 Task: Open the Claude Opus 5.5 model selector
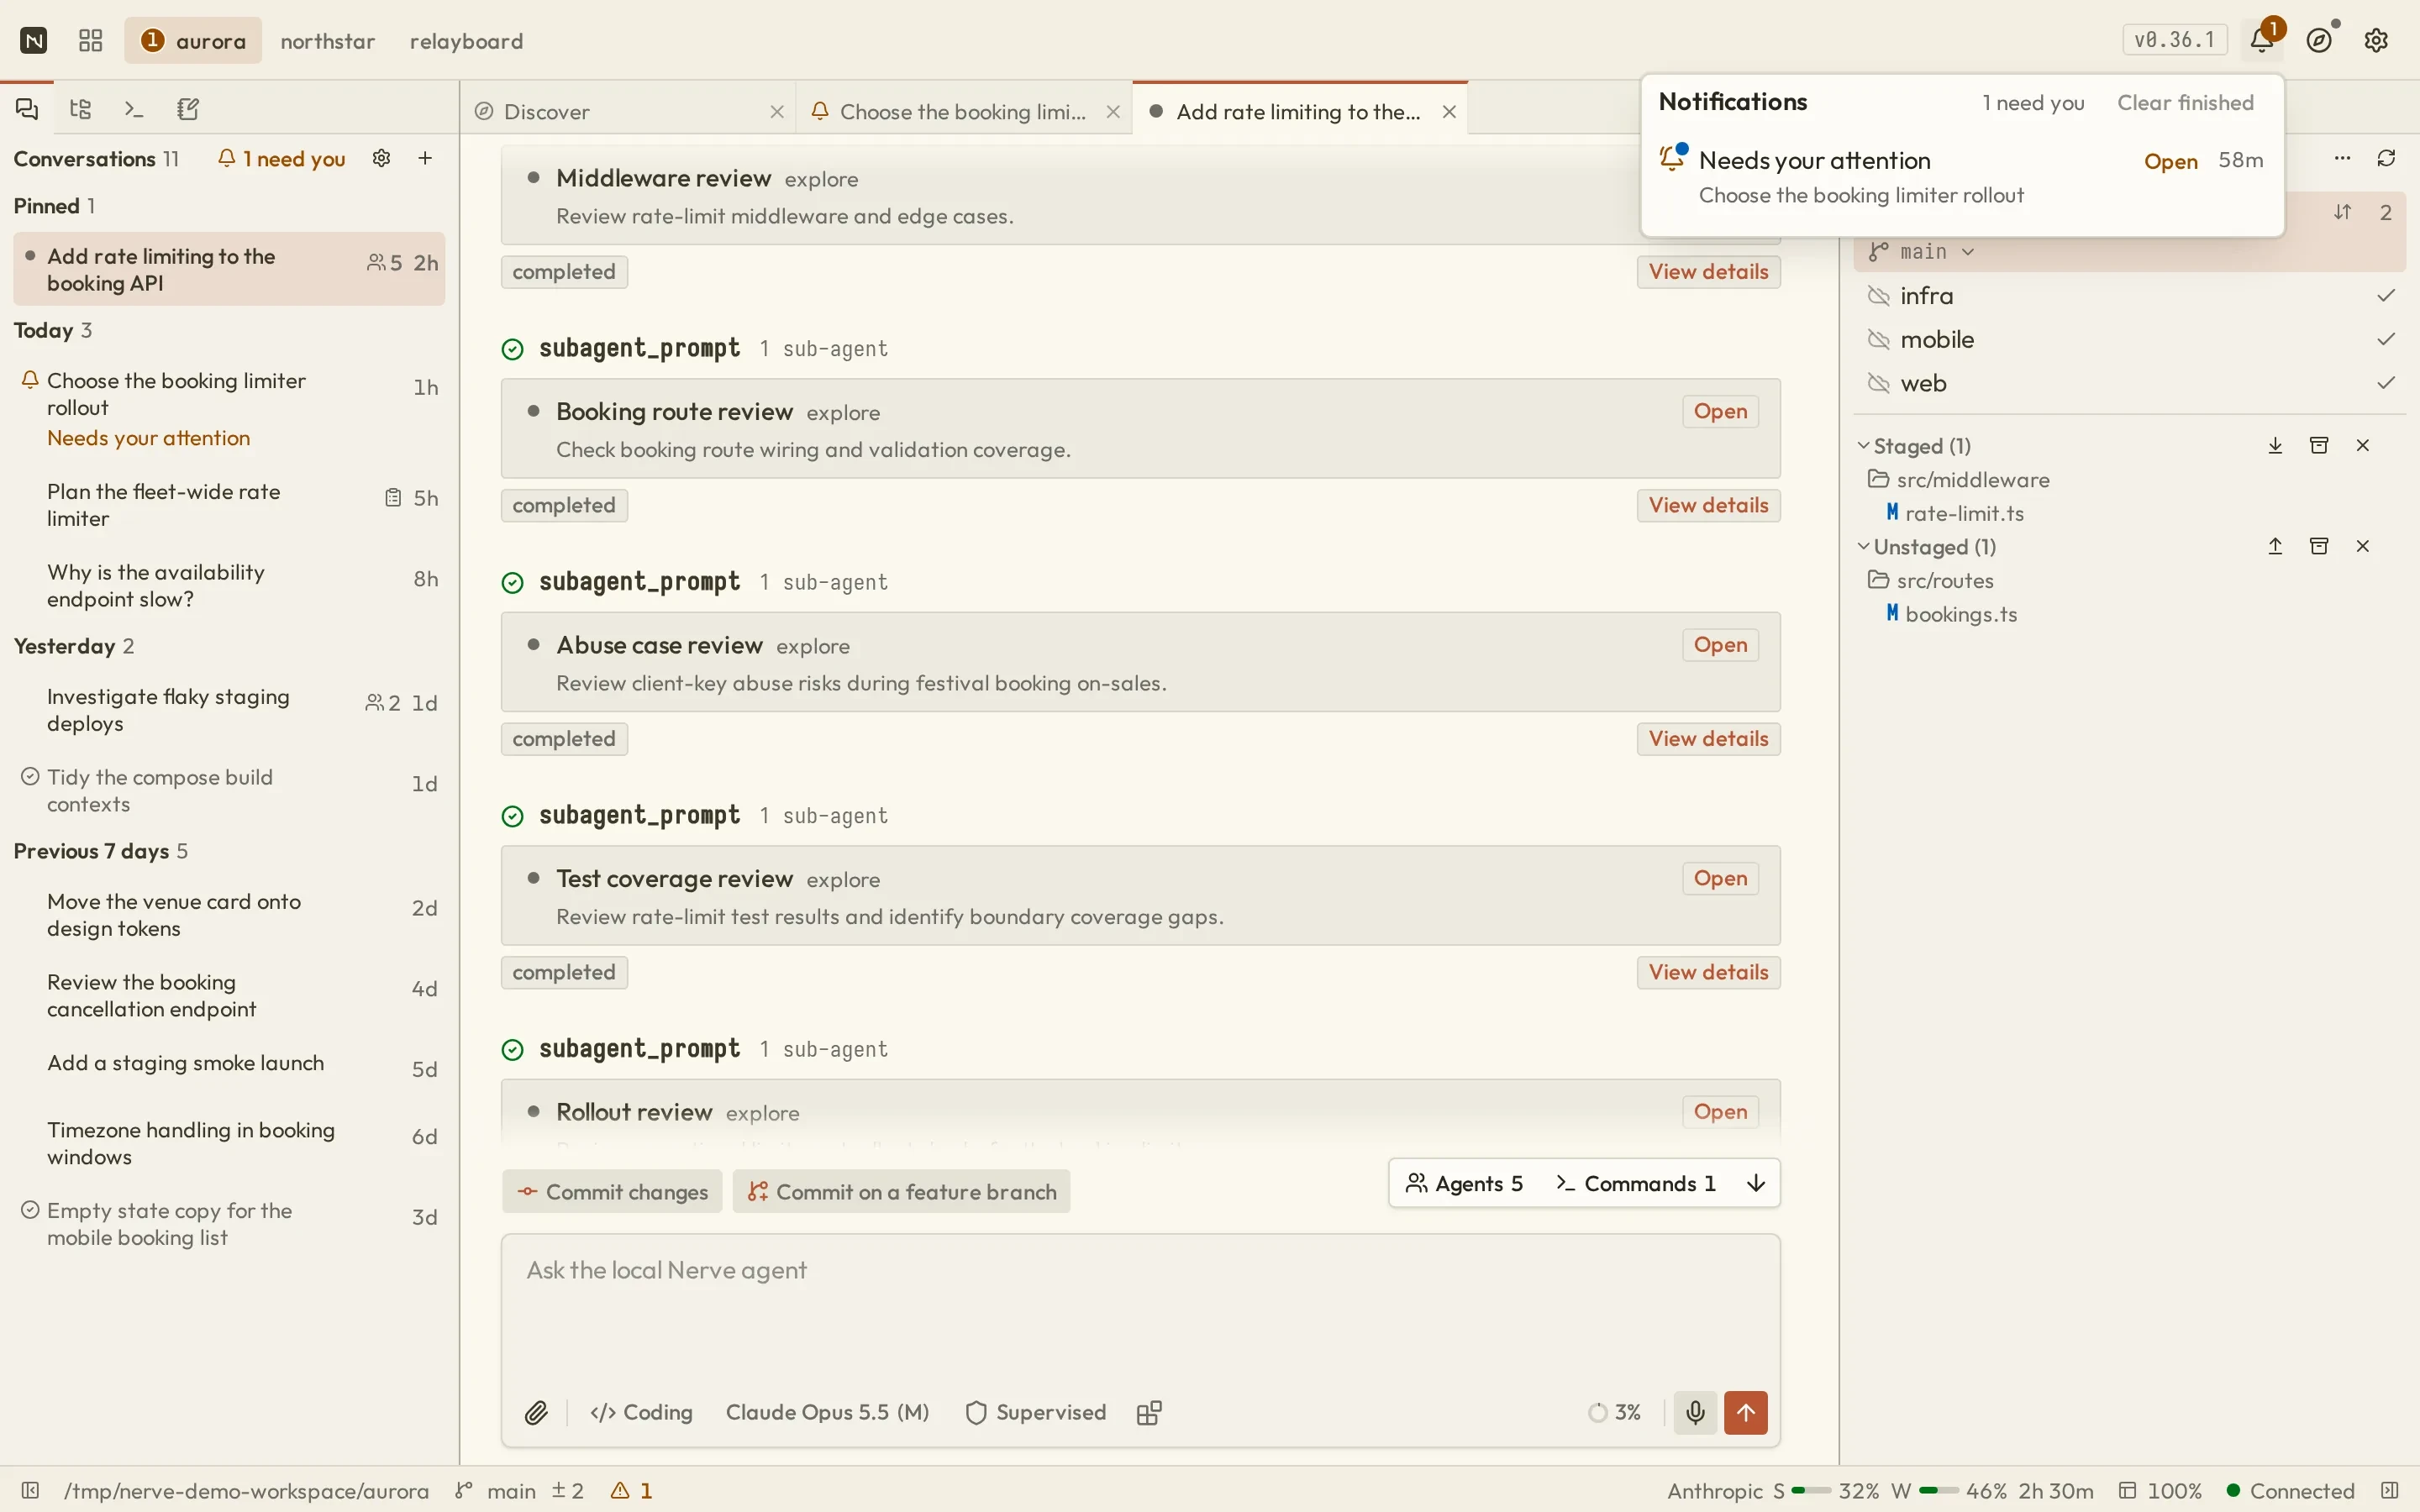coord(827,1412)
